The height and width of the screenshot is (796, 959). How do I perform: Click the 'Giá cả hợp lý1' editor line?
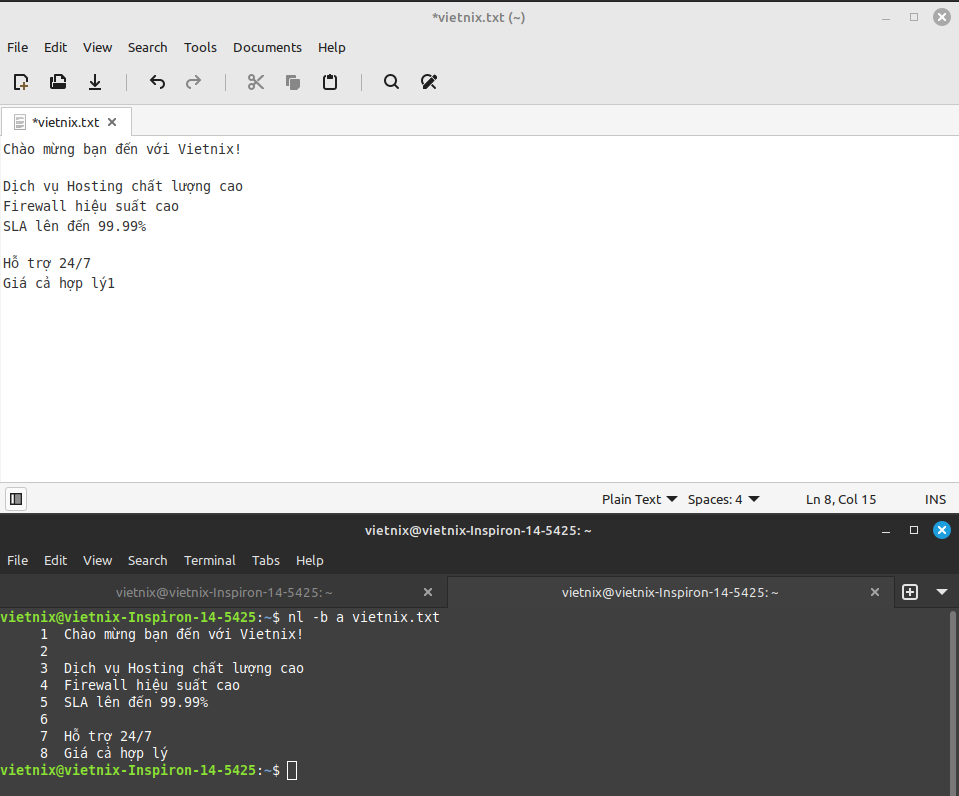click(x=59, y=283)
